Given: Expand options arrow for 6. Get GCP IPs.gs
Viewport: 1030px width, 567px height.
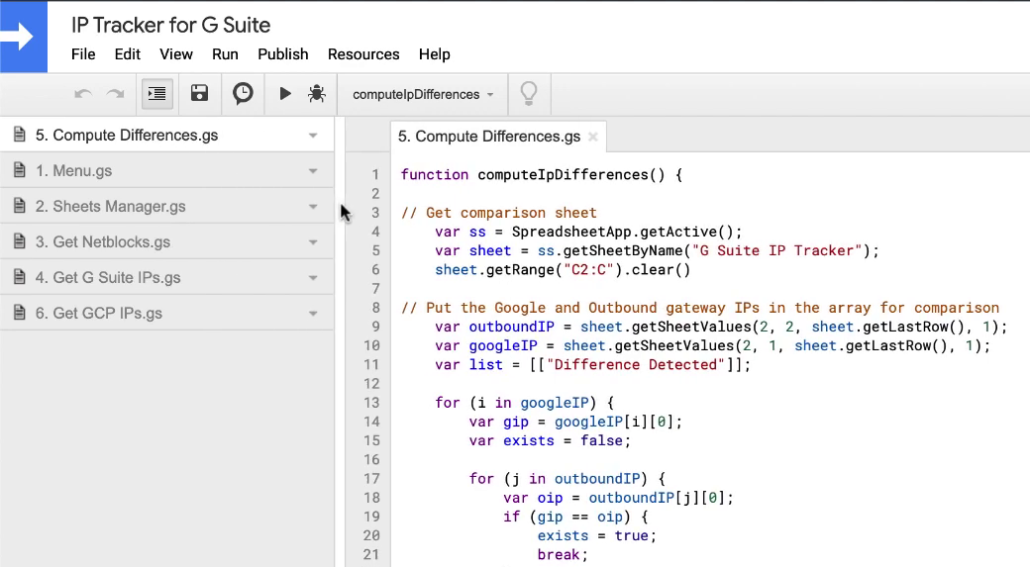Looking at the screenshot, I should pyautogui.click(x=313, y=313).
